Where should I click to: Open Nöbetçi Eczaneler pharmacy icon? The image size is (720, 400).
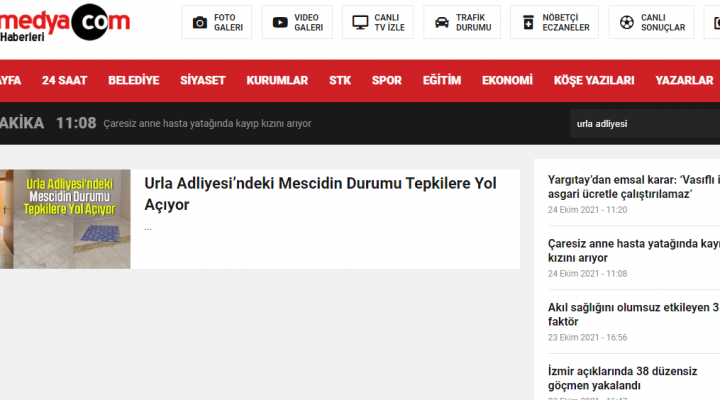[x=529, y=22]
